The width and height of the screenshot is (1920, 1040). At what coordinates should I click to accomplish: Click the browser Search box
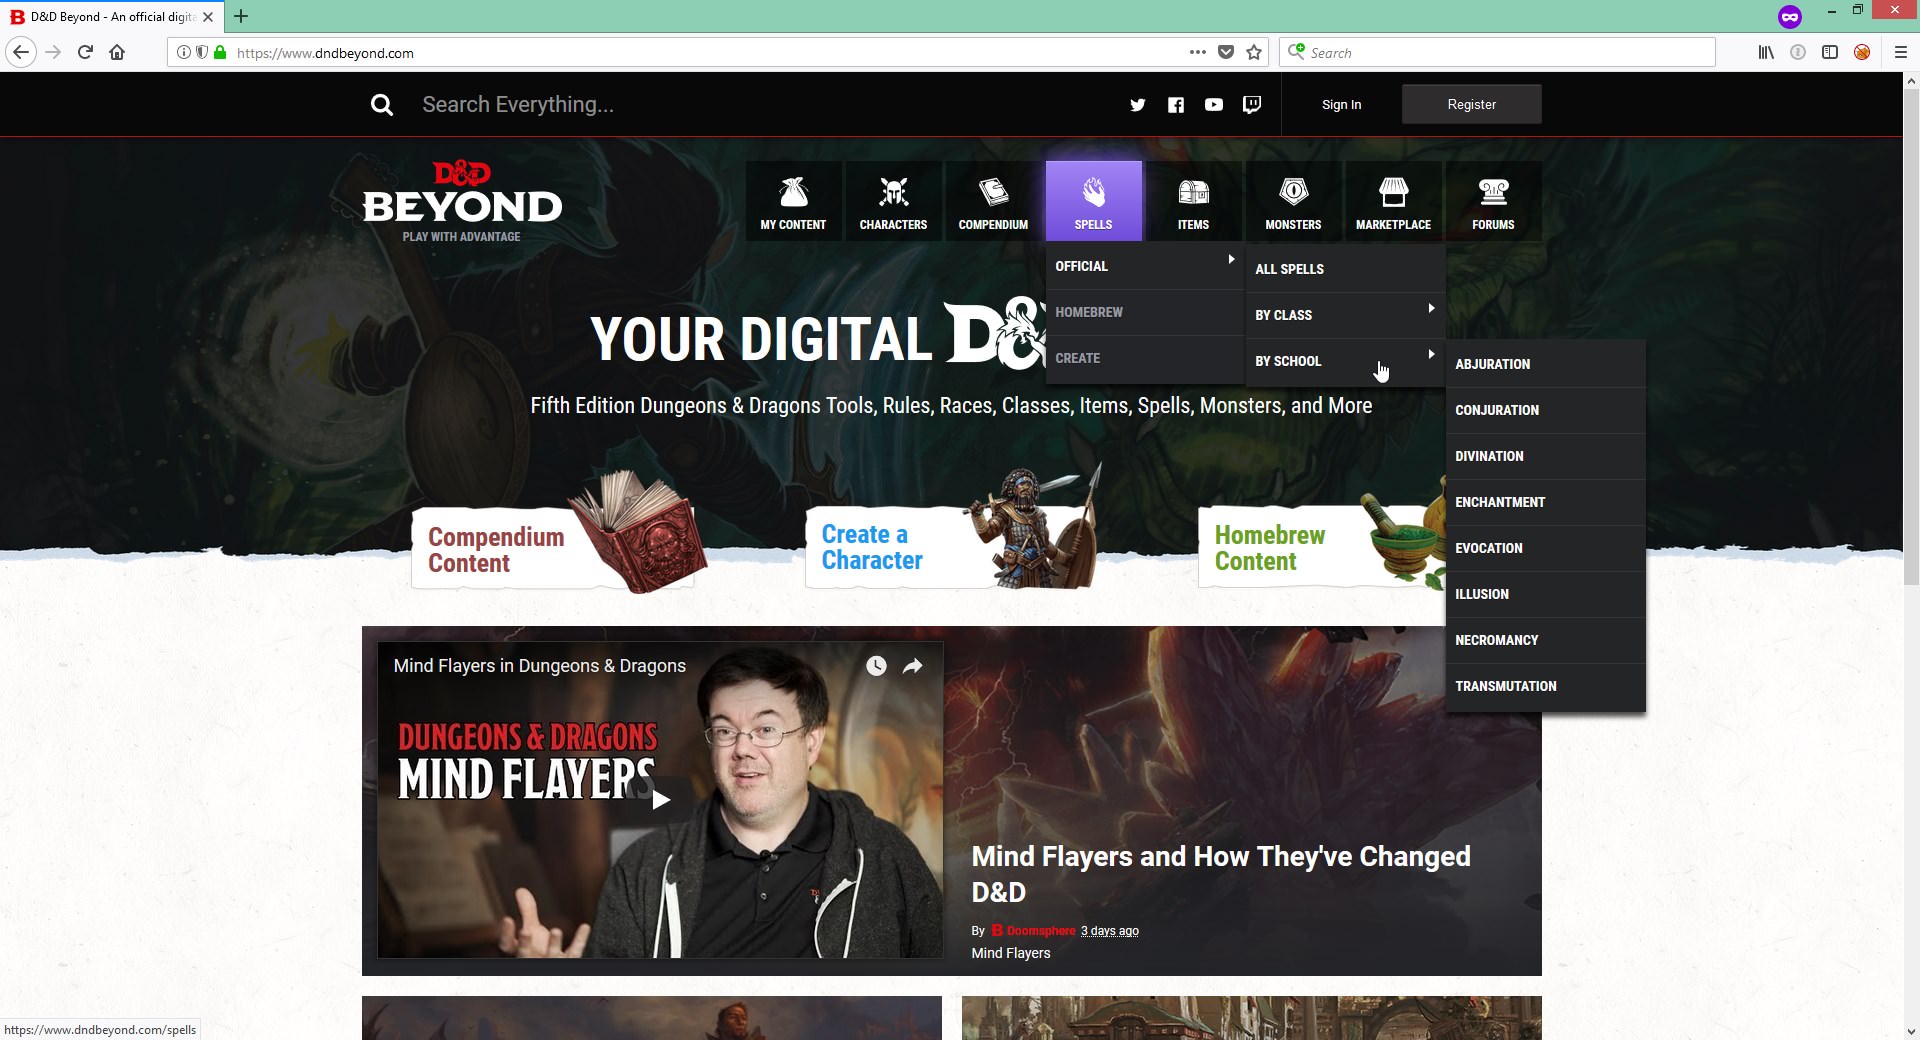[x=1497, y=53]
